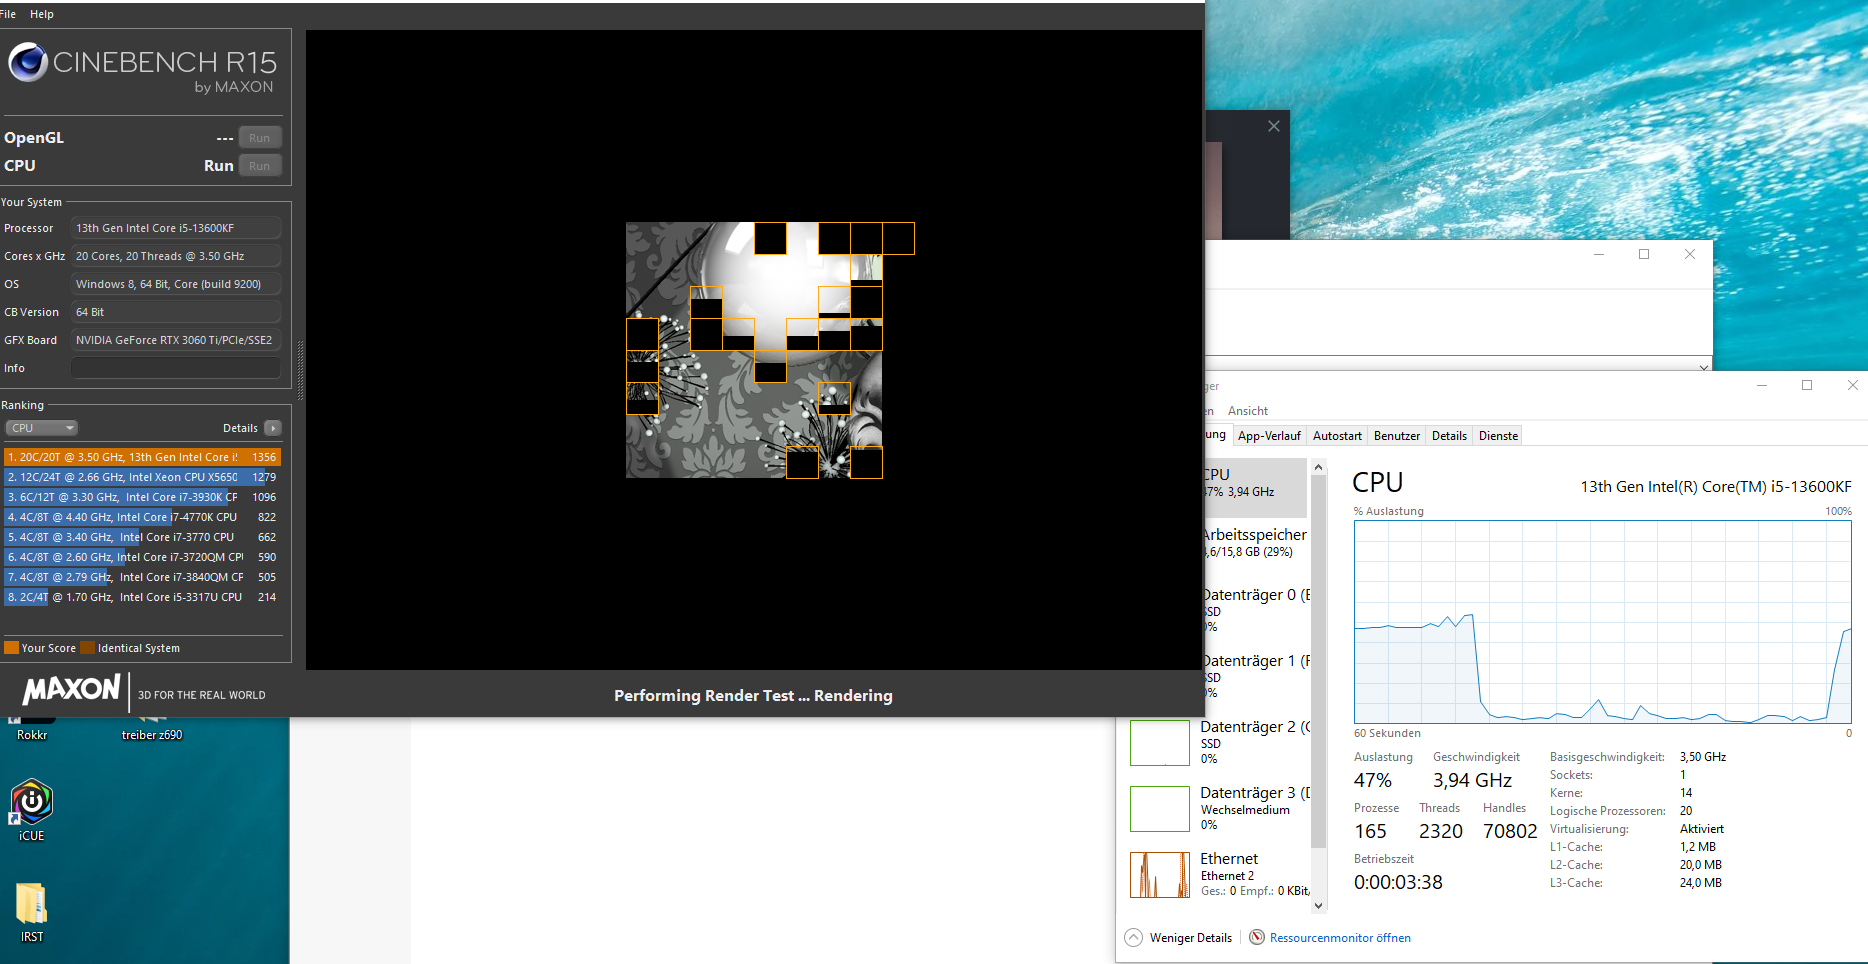
Task: Select the Core i7-4770K ranking row
Action: 142,517
